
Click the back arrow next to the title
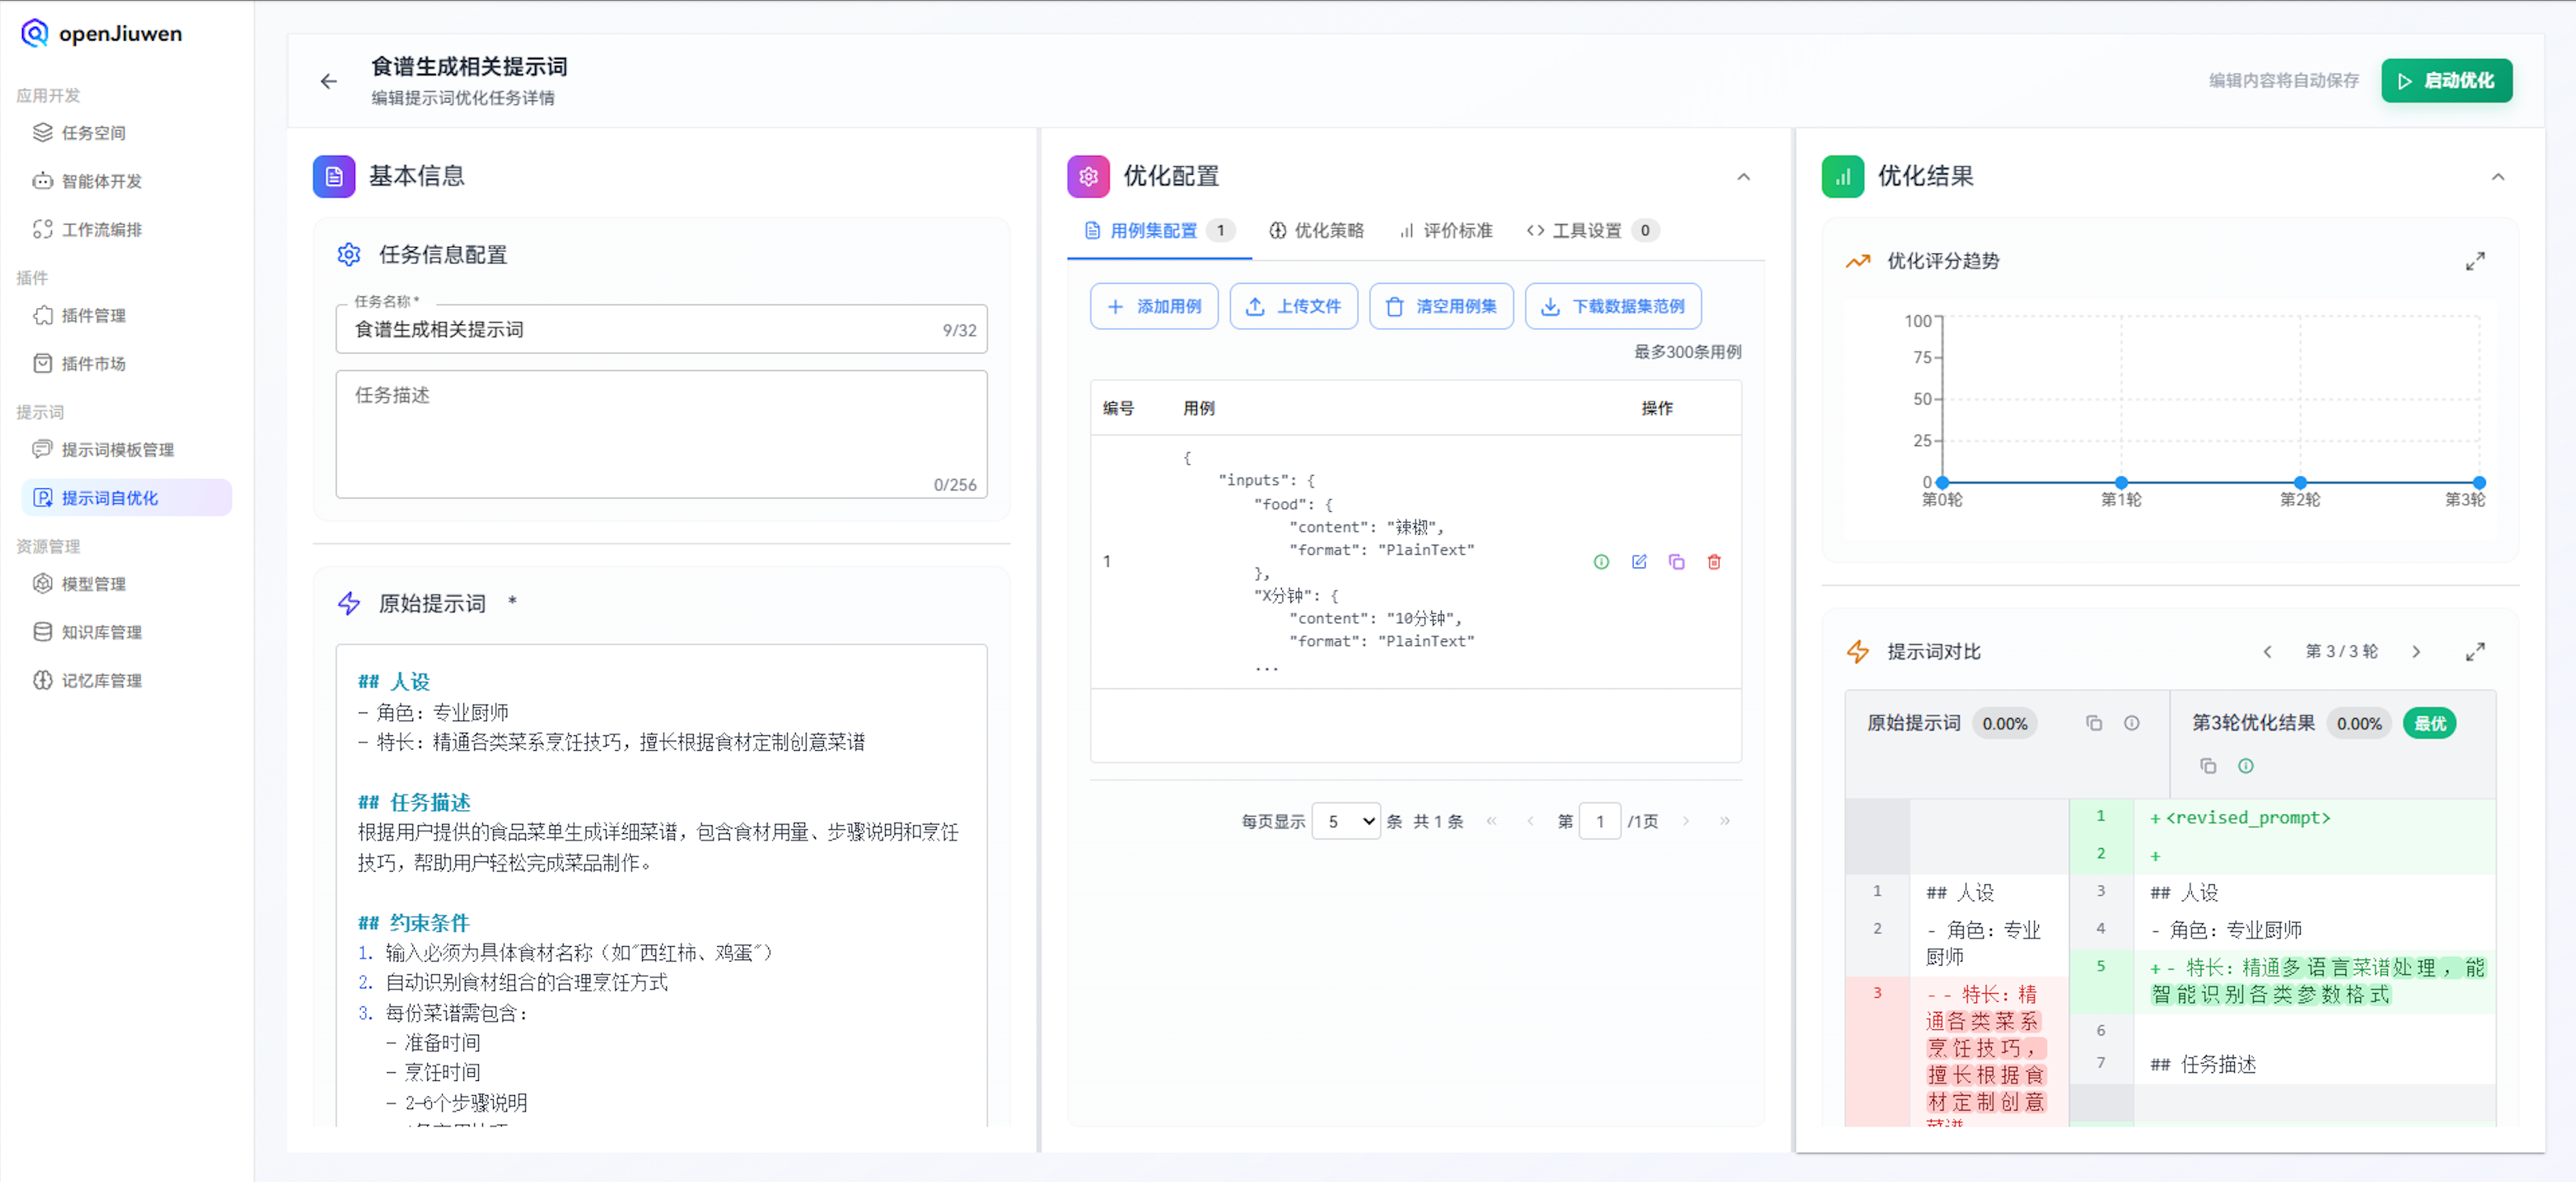(x=328, y=81)
